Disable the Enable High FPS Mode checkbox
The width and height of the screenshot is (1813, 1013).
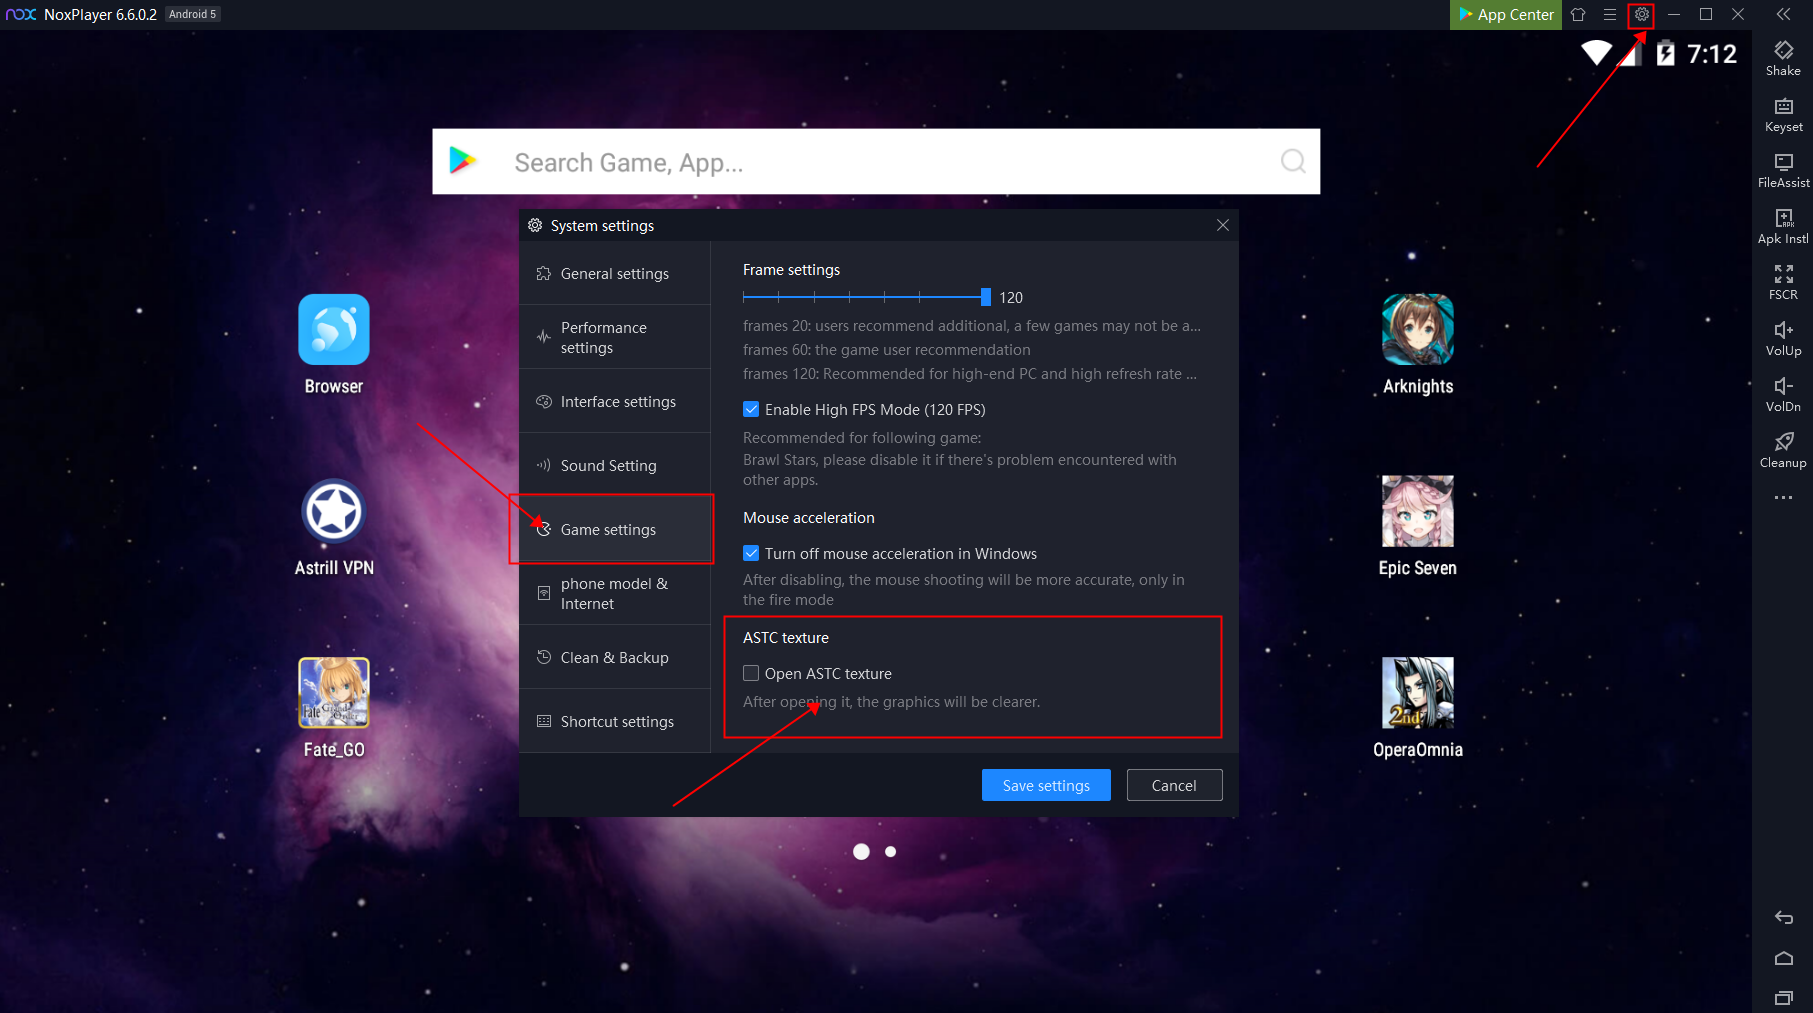751,409
